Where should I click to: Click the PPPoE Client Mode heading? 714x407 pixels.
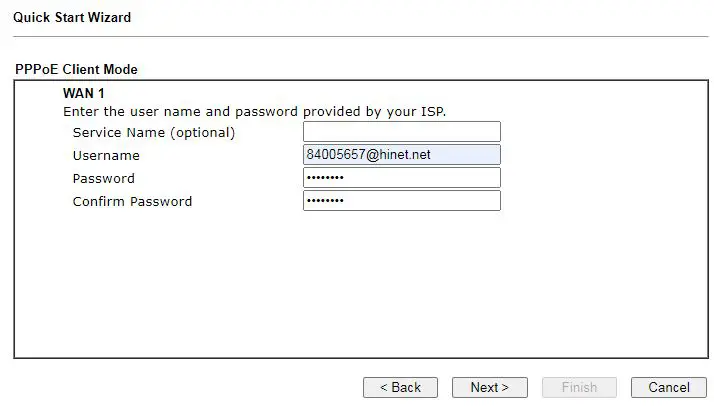click(x=76, y=70)
